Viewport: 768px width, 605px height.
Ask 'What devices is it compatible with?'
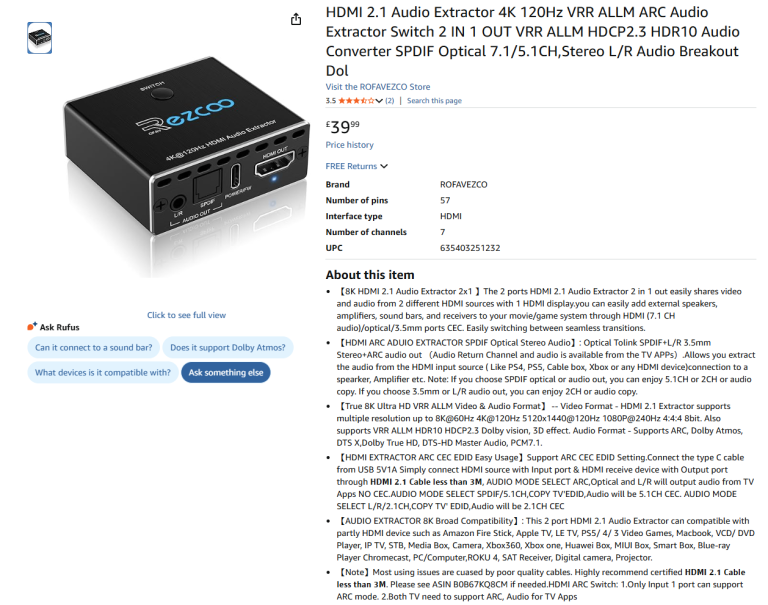(x=103, y=372)
